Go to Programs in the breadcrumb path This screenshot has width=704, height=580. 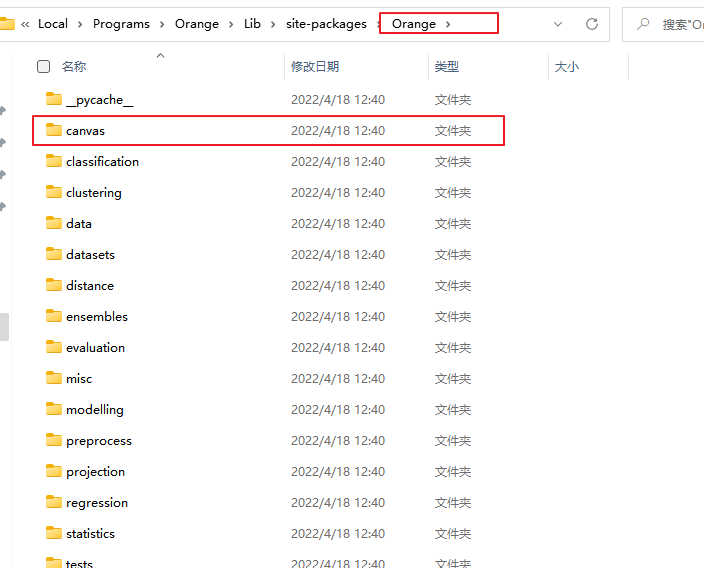click(x=121, y=23)
